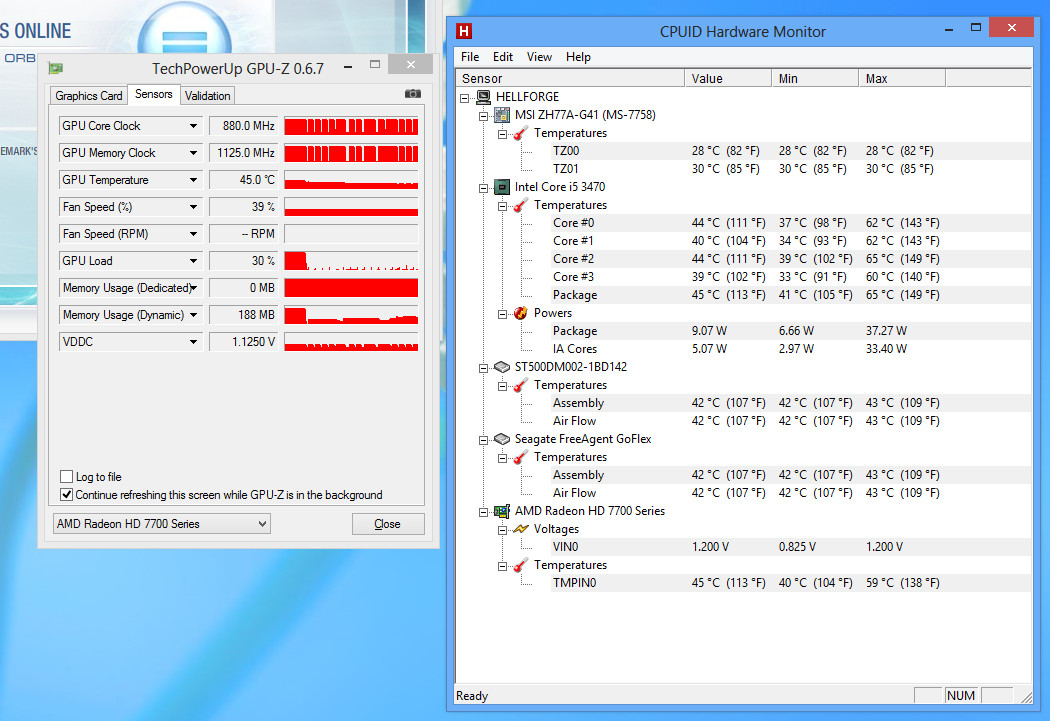Image resolution: width=1050 pixels, height=721 pixels.
Task: Collapse the Intel Core i5 3470 node
Action: 483,188
